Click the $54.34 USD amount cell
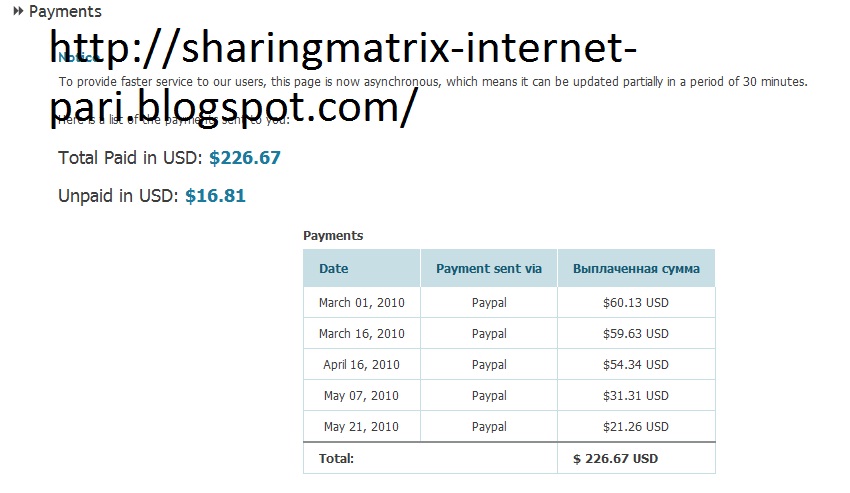Image resolution: width=850 pixels, height=493 pixels. (x=636, y=364)
